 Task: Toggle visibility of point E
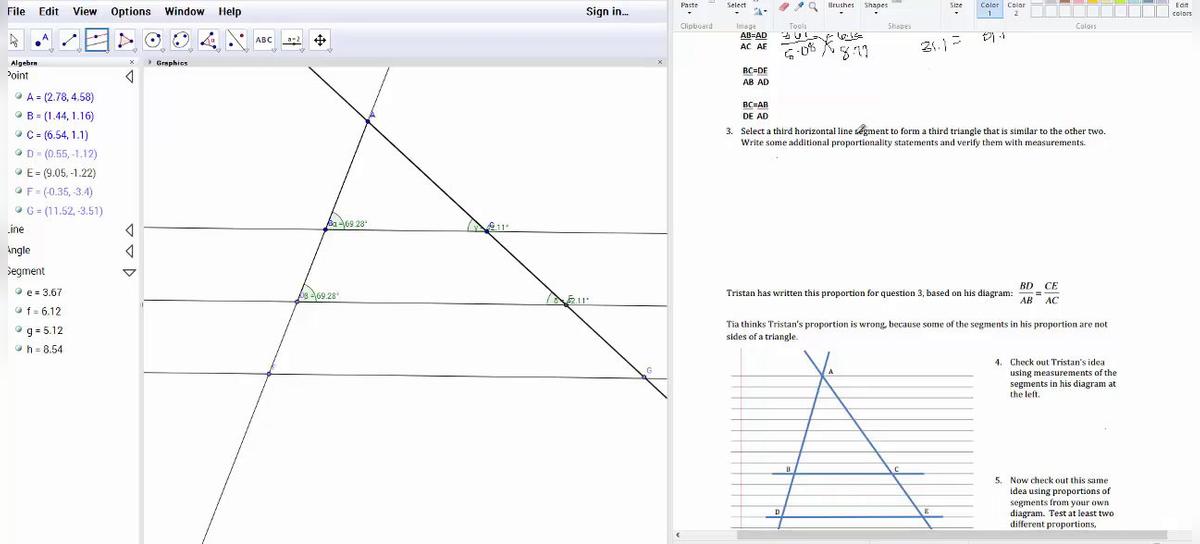point(19,173)
